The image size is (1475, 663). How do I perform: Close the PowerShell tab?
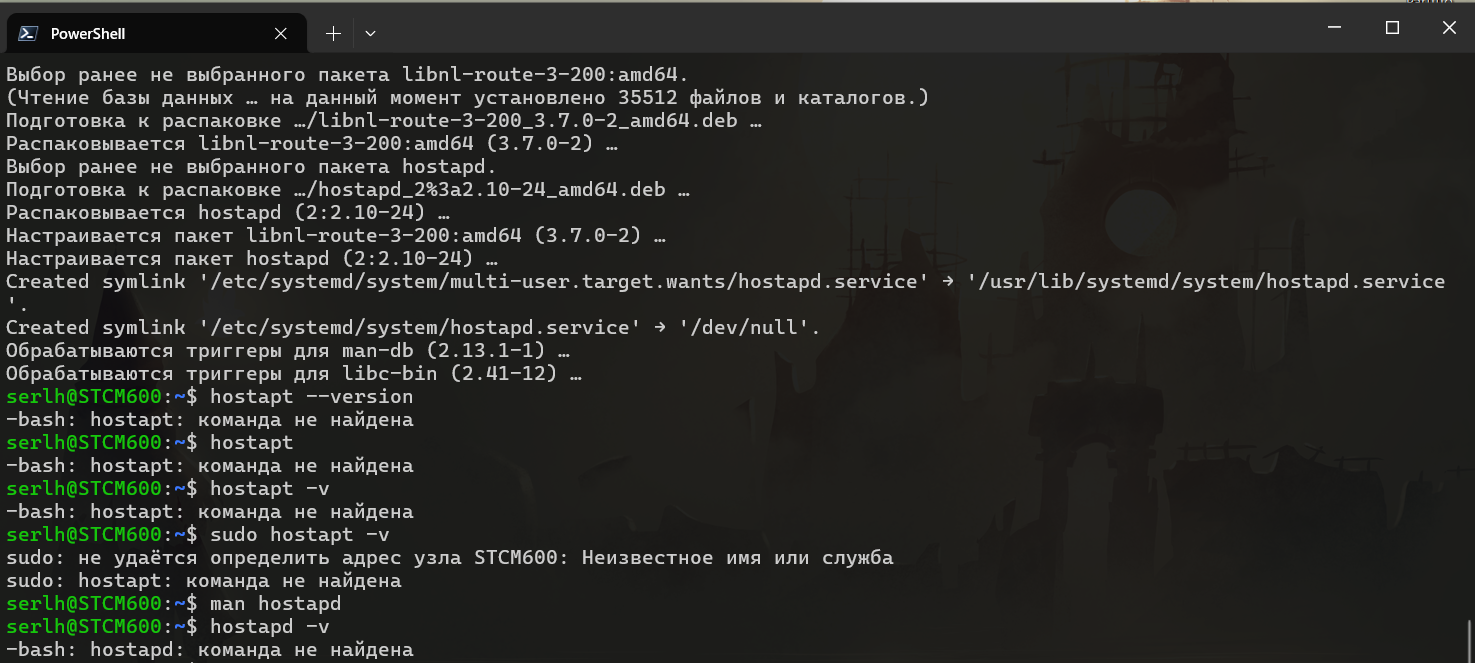[x=281, y=33]
